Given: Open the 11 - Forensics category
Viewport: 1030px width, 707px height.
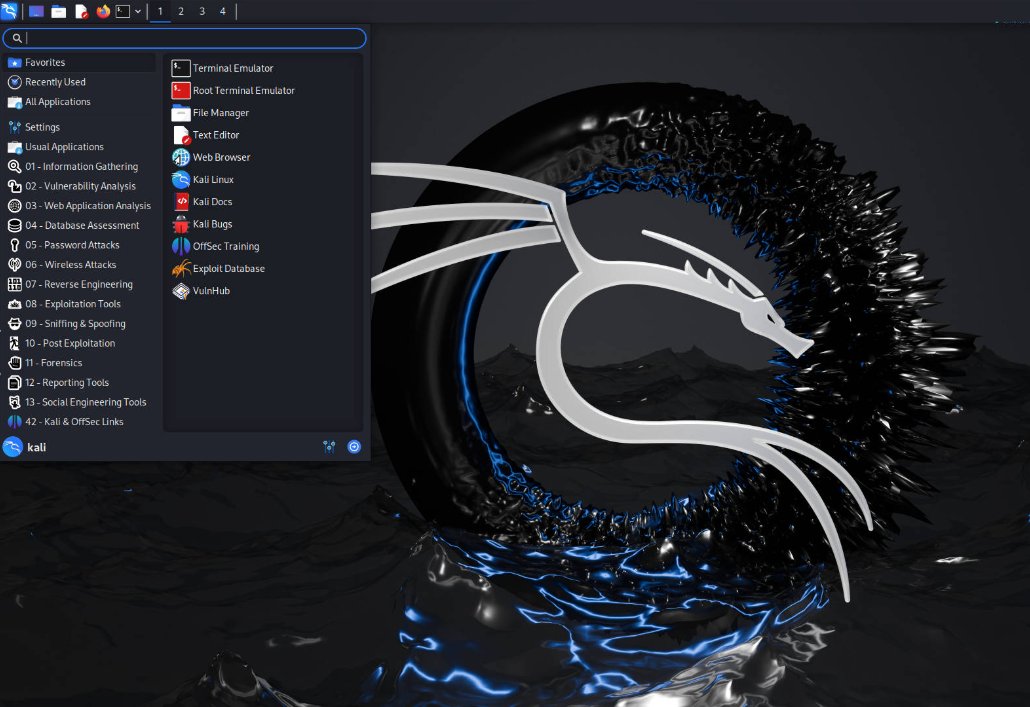Looking at the screenshot, I should click(x=54, y=363).
